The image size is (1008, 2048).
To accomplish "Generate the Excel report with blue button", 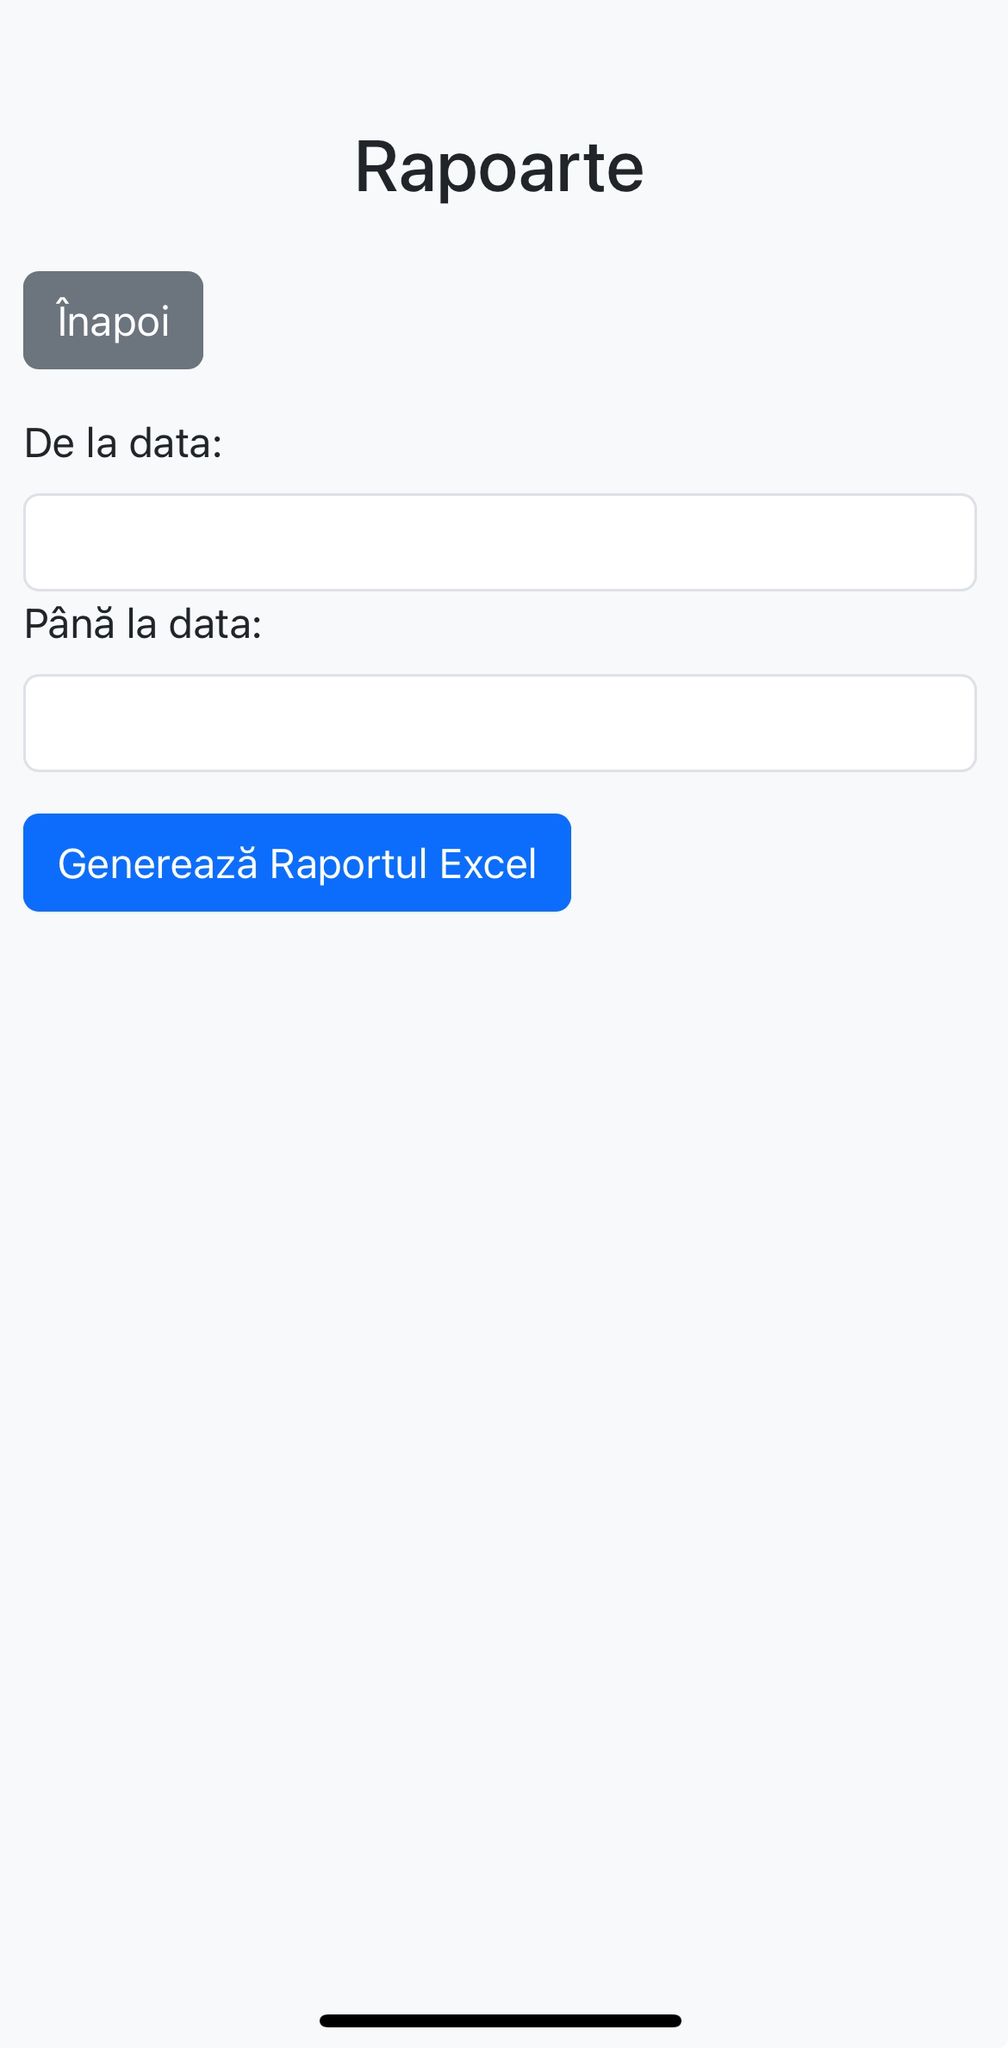I will click(x=297, y=862).
